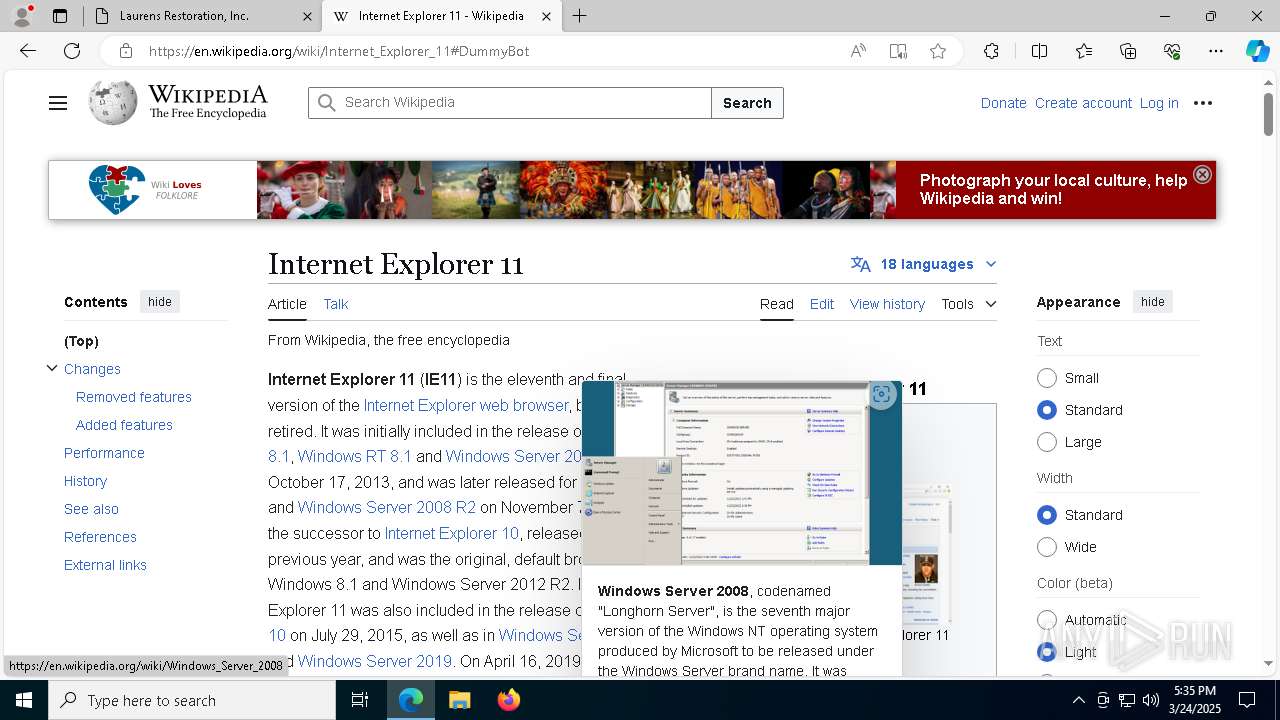This screenshot has width=1280, height=720.
Task: Open the tab actions menu icon
Action: 60,16
